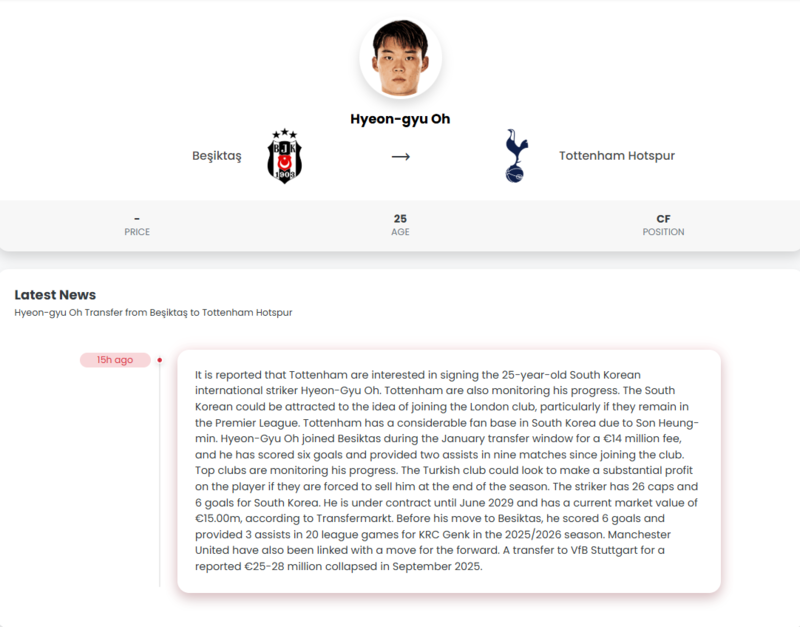This screenshot has width=800, height=627.
Task: Select the 15h ago timestamp badge
Action: point(115,360)
